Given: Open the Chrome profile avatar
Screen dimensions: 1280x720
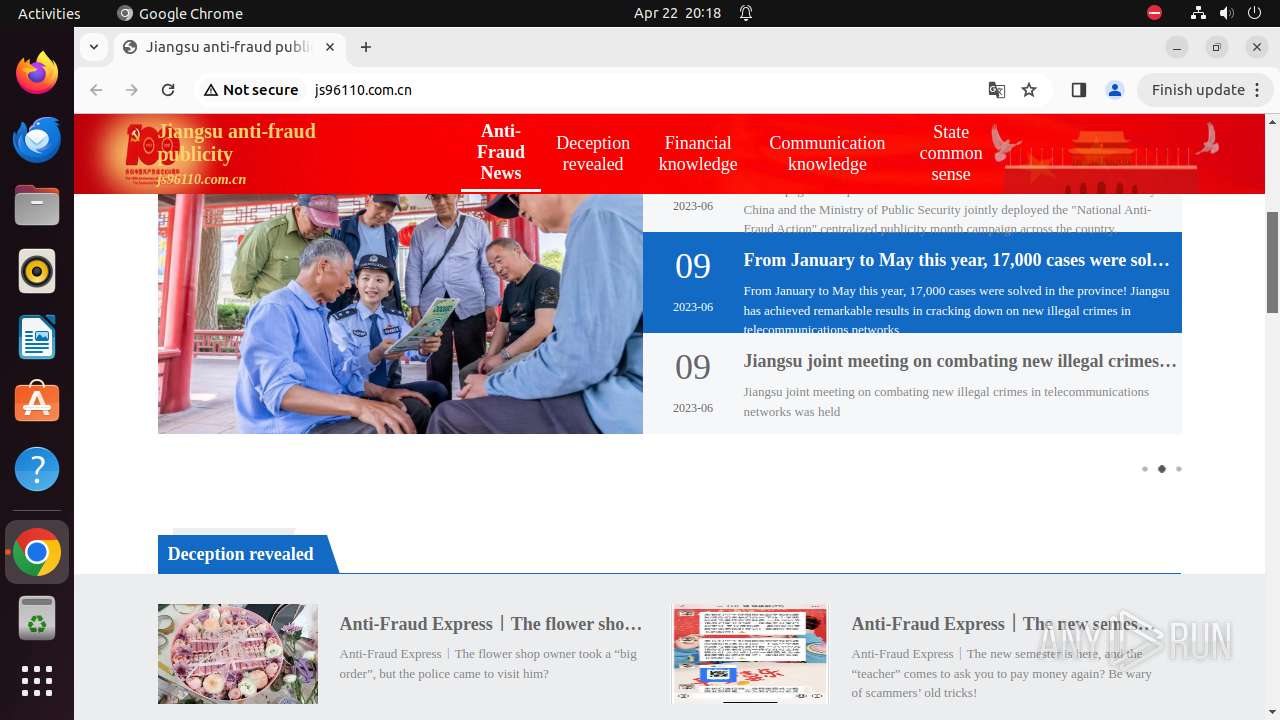Looking at the screenshot, I should pos(1115,90).
